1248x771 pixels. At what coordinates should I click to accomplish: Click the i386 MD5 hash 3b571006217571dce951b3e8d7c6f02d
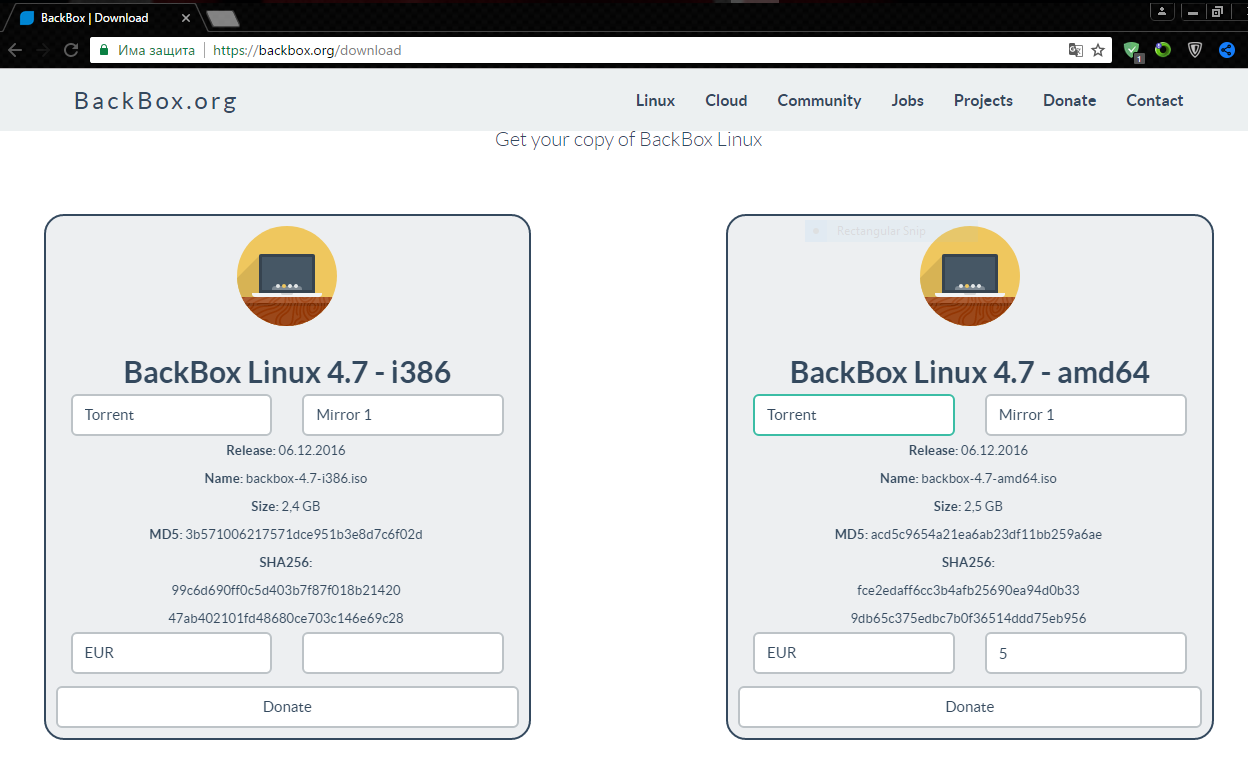[304, 535]
